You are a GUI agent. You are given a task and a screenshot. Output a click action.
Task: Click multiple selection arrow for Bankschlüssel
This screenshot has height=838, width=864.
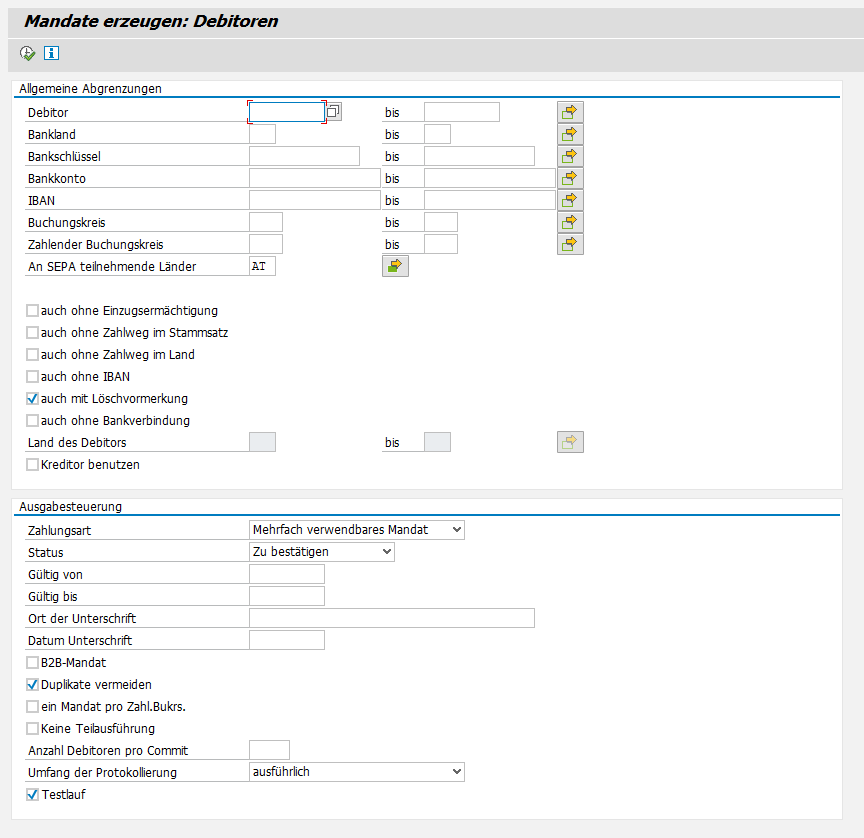(x=570, y=156)
